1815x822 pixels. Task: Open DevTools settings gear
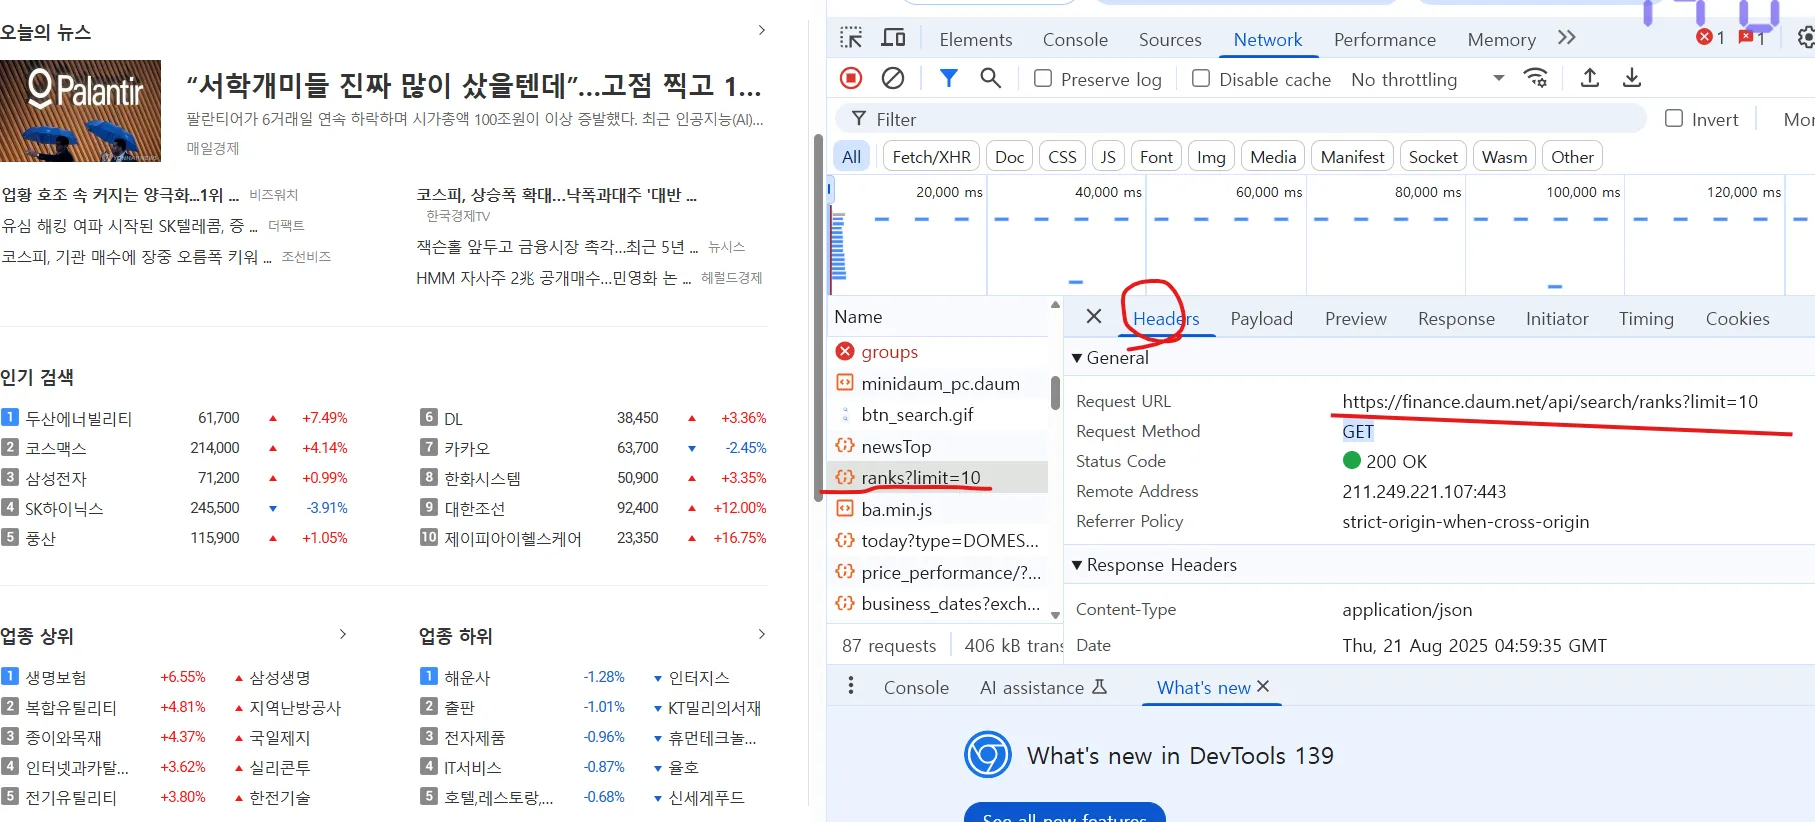tap(1806, 38)
